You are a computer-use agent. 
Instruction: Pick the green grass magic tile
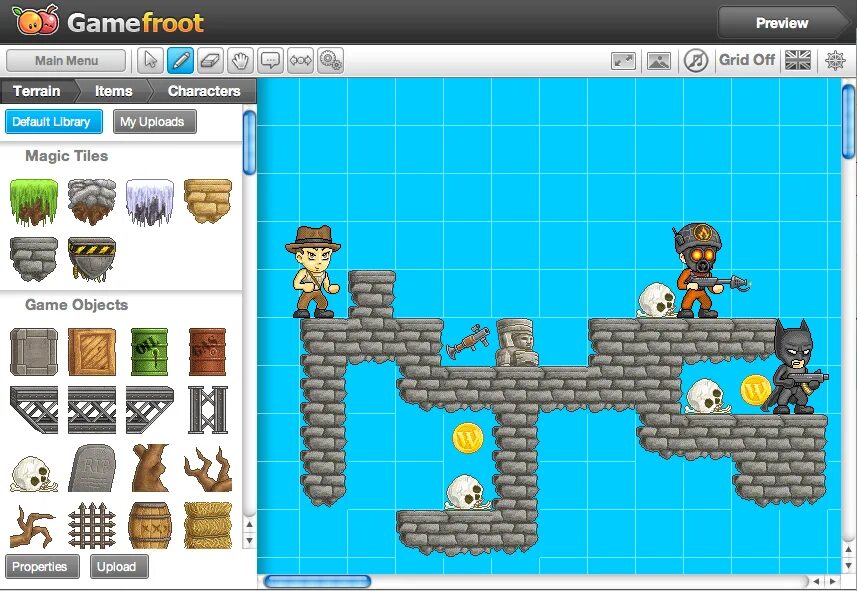point(34,202)
